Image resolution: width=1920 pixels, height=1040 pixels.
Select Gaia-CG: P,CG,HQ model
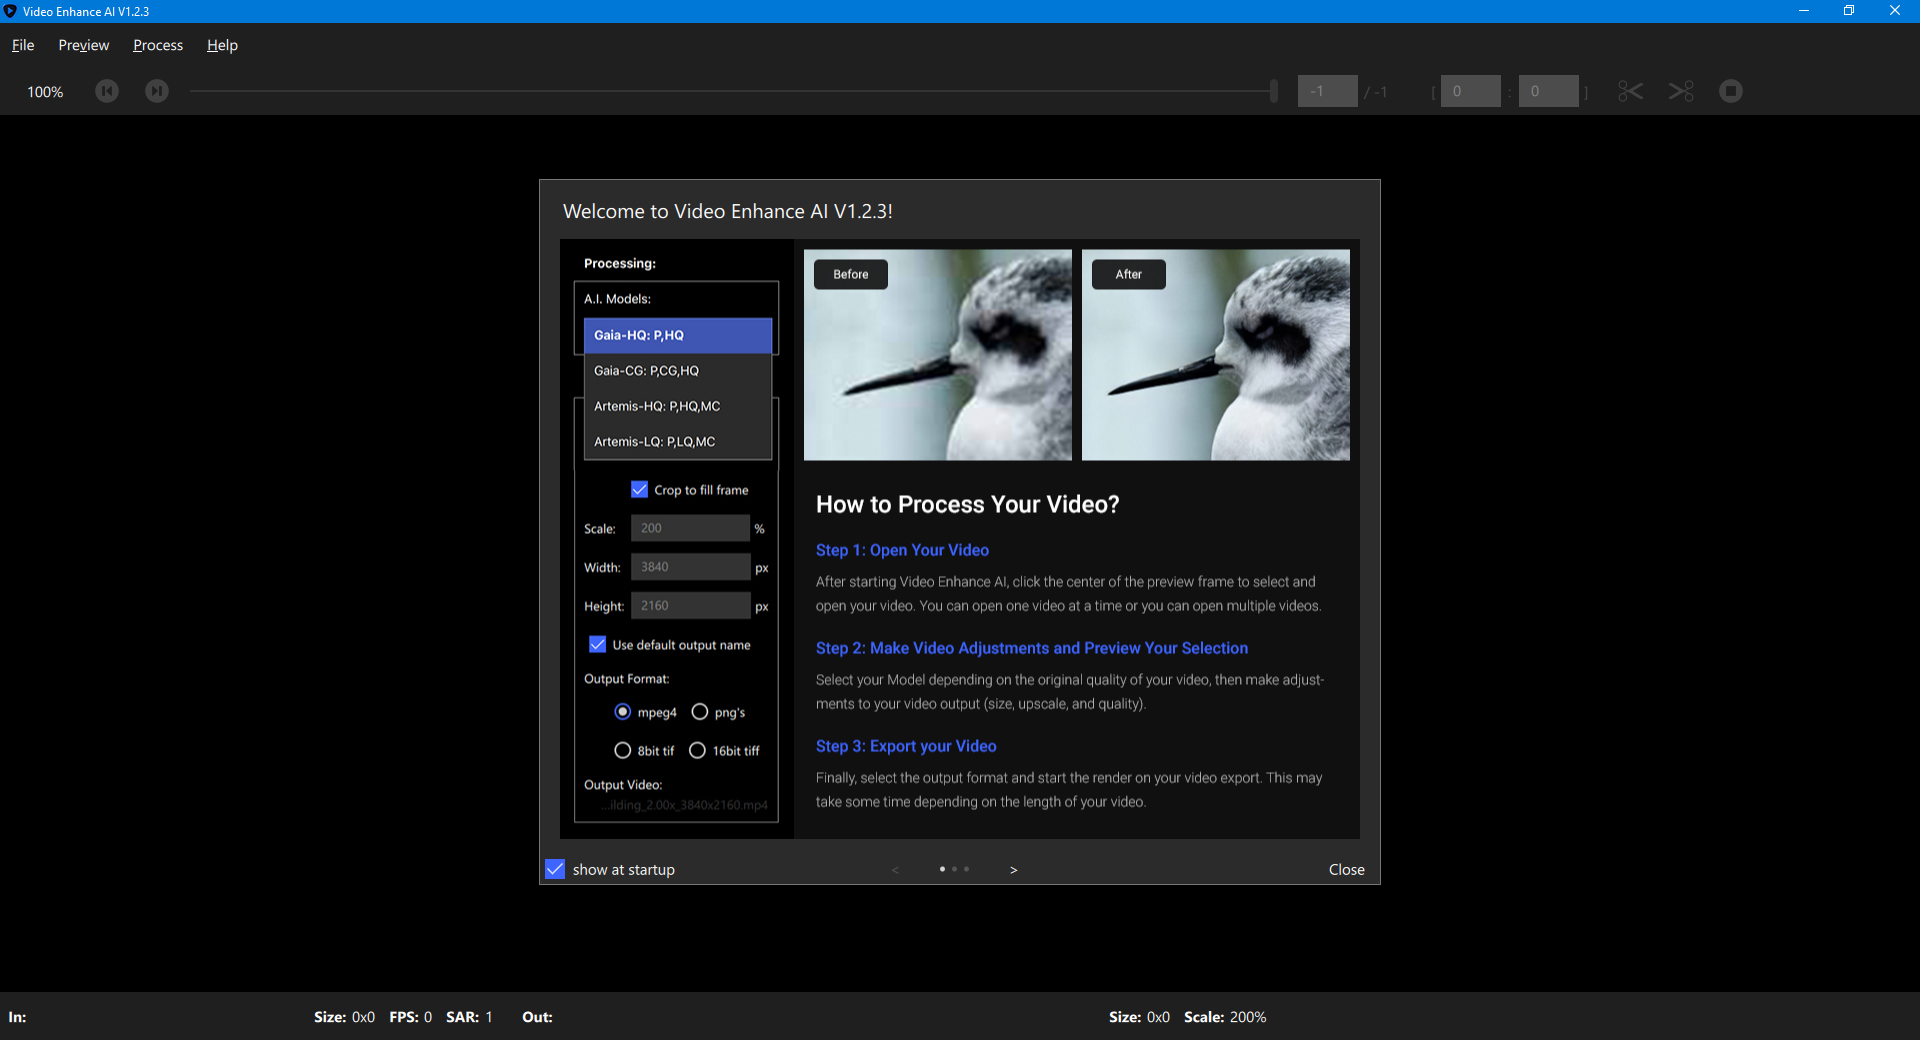click(x=678, y=371)
